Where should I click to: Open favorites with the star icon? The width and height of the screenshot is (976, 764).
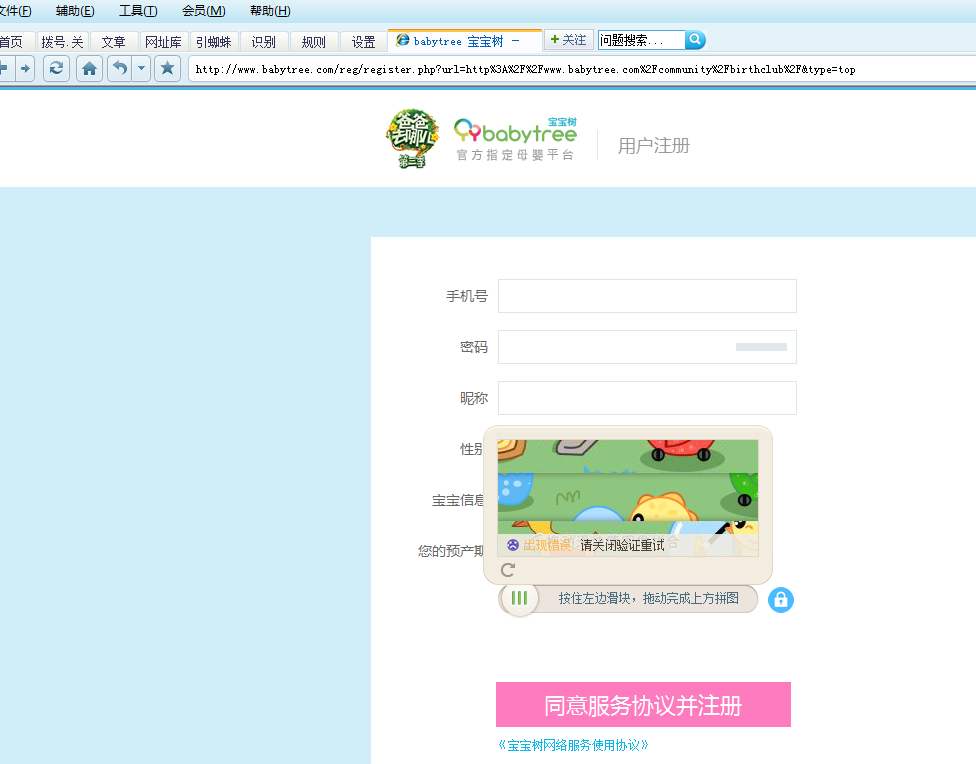[167, 69]
